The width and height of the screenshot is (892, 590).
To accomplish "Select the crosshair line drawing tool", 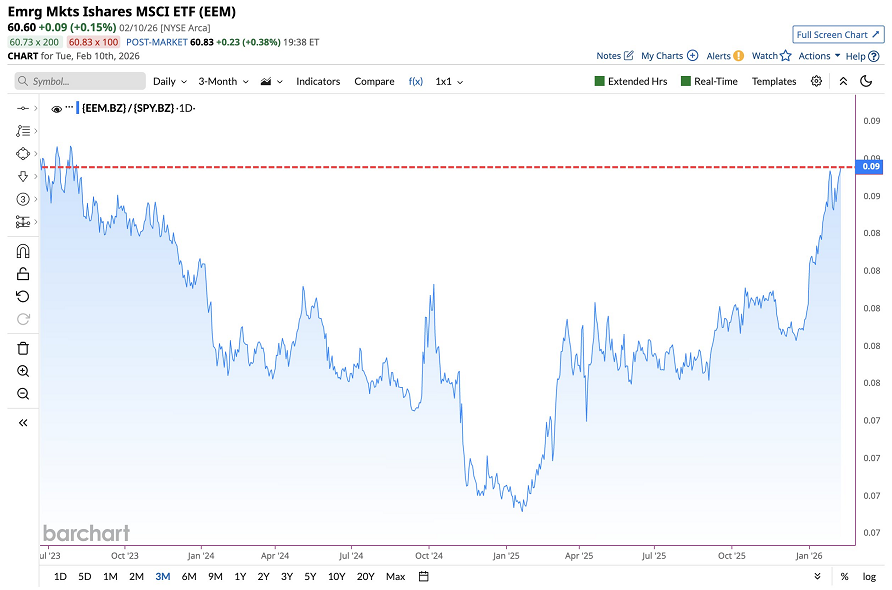I will (23, 108).
